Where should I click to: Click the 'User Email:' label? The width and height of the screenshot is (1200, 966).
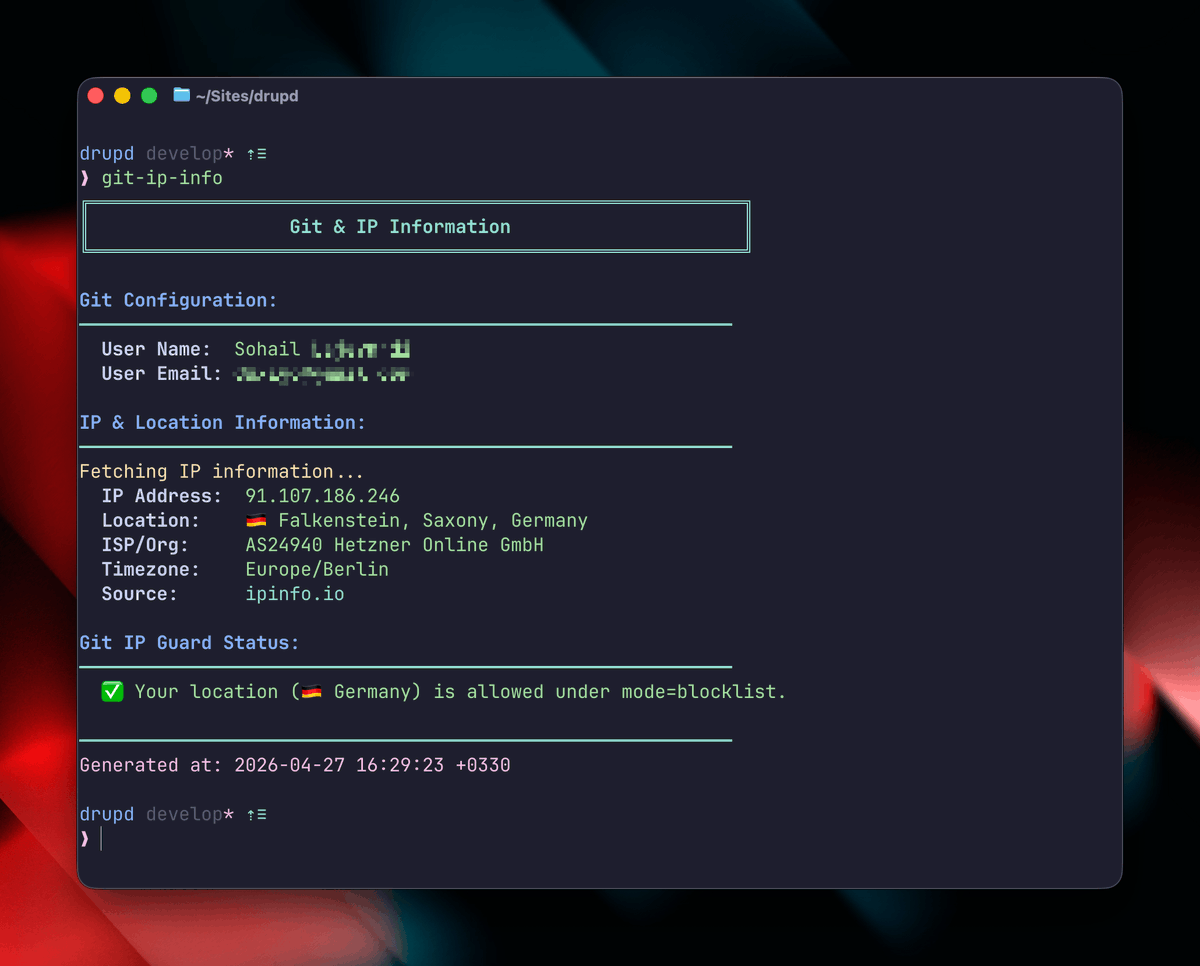162,374
